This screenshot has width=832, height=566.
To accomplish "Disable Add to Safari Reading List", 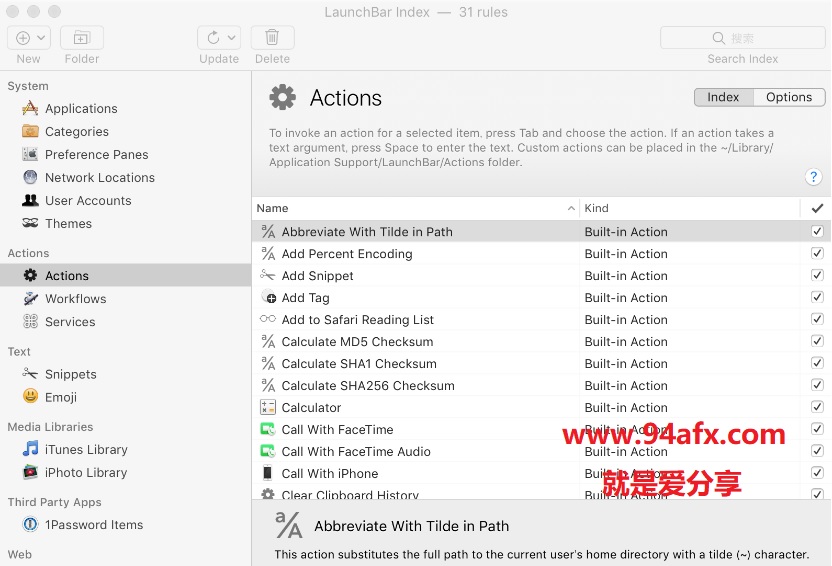I will click(x=817, y=319).
